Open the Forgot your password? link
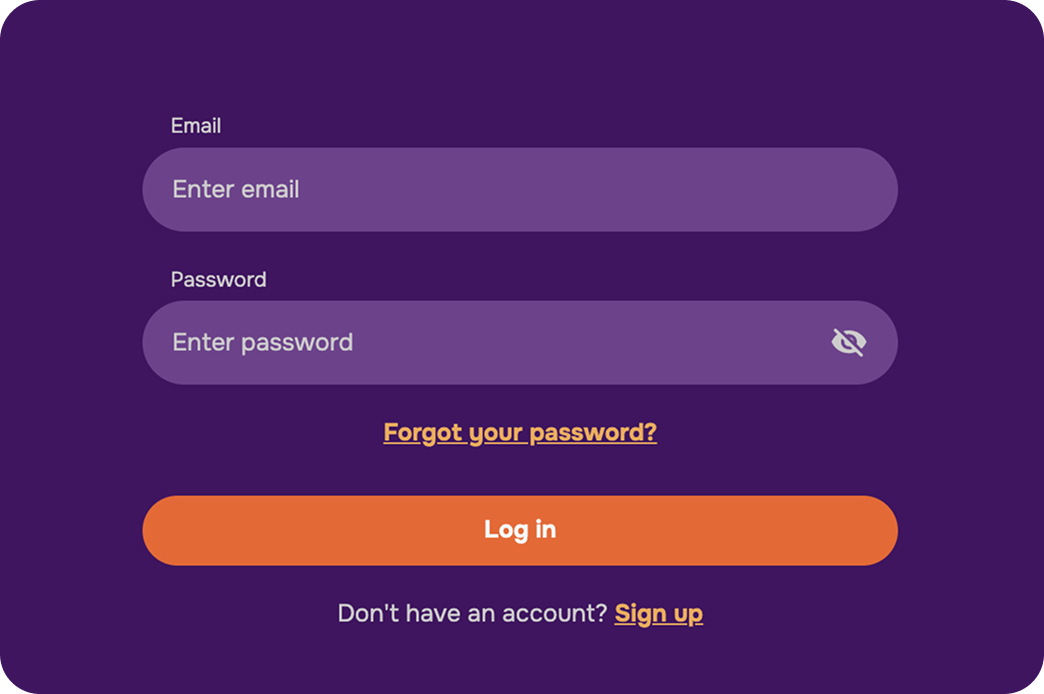1044x694 pixels. [x=520, y=432]
